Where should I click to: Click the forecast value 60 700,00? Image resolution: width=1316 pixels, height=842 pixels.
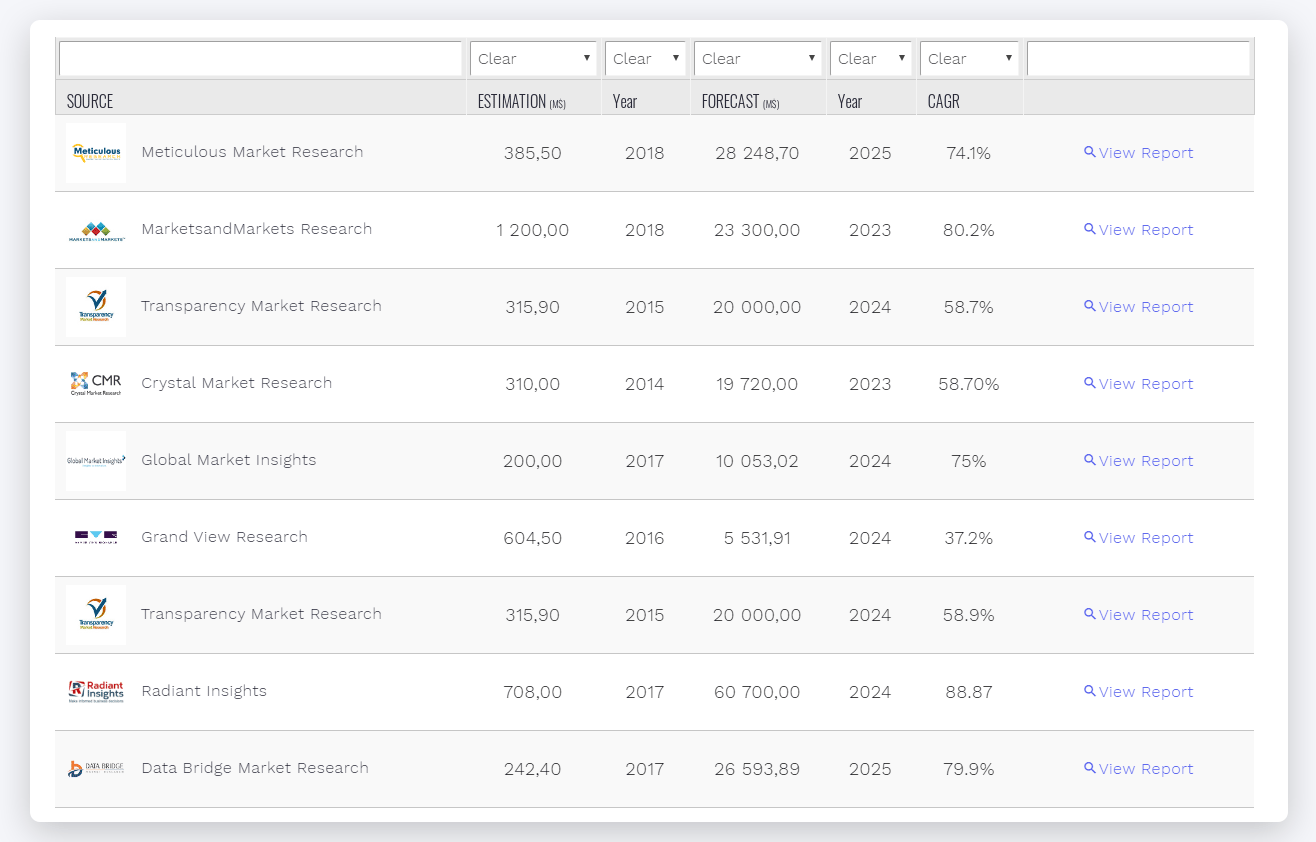[x=757, y=692]
